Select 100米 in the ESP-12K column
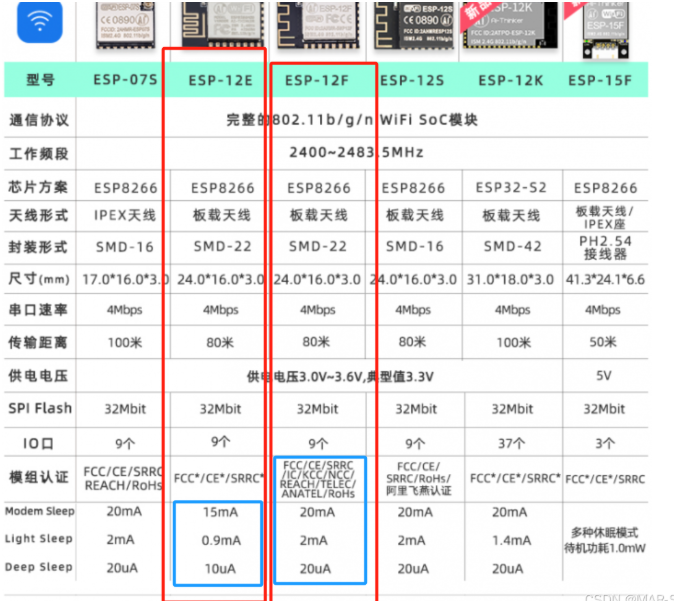 [514, 343]
